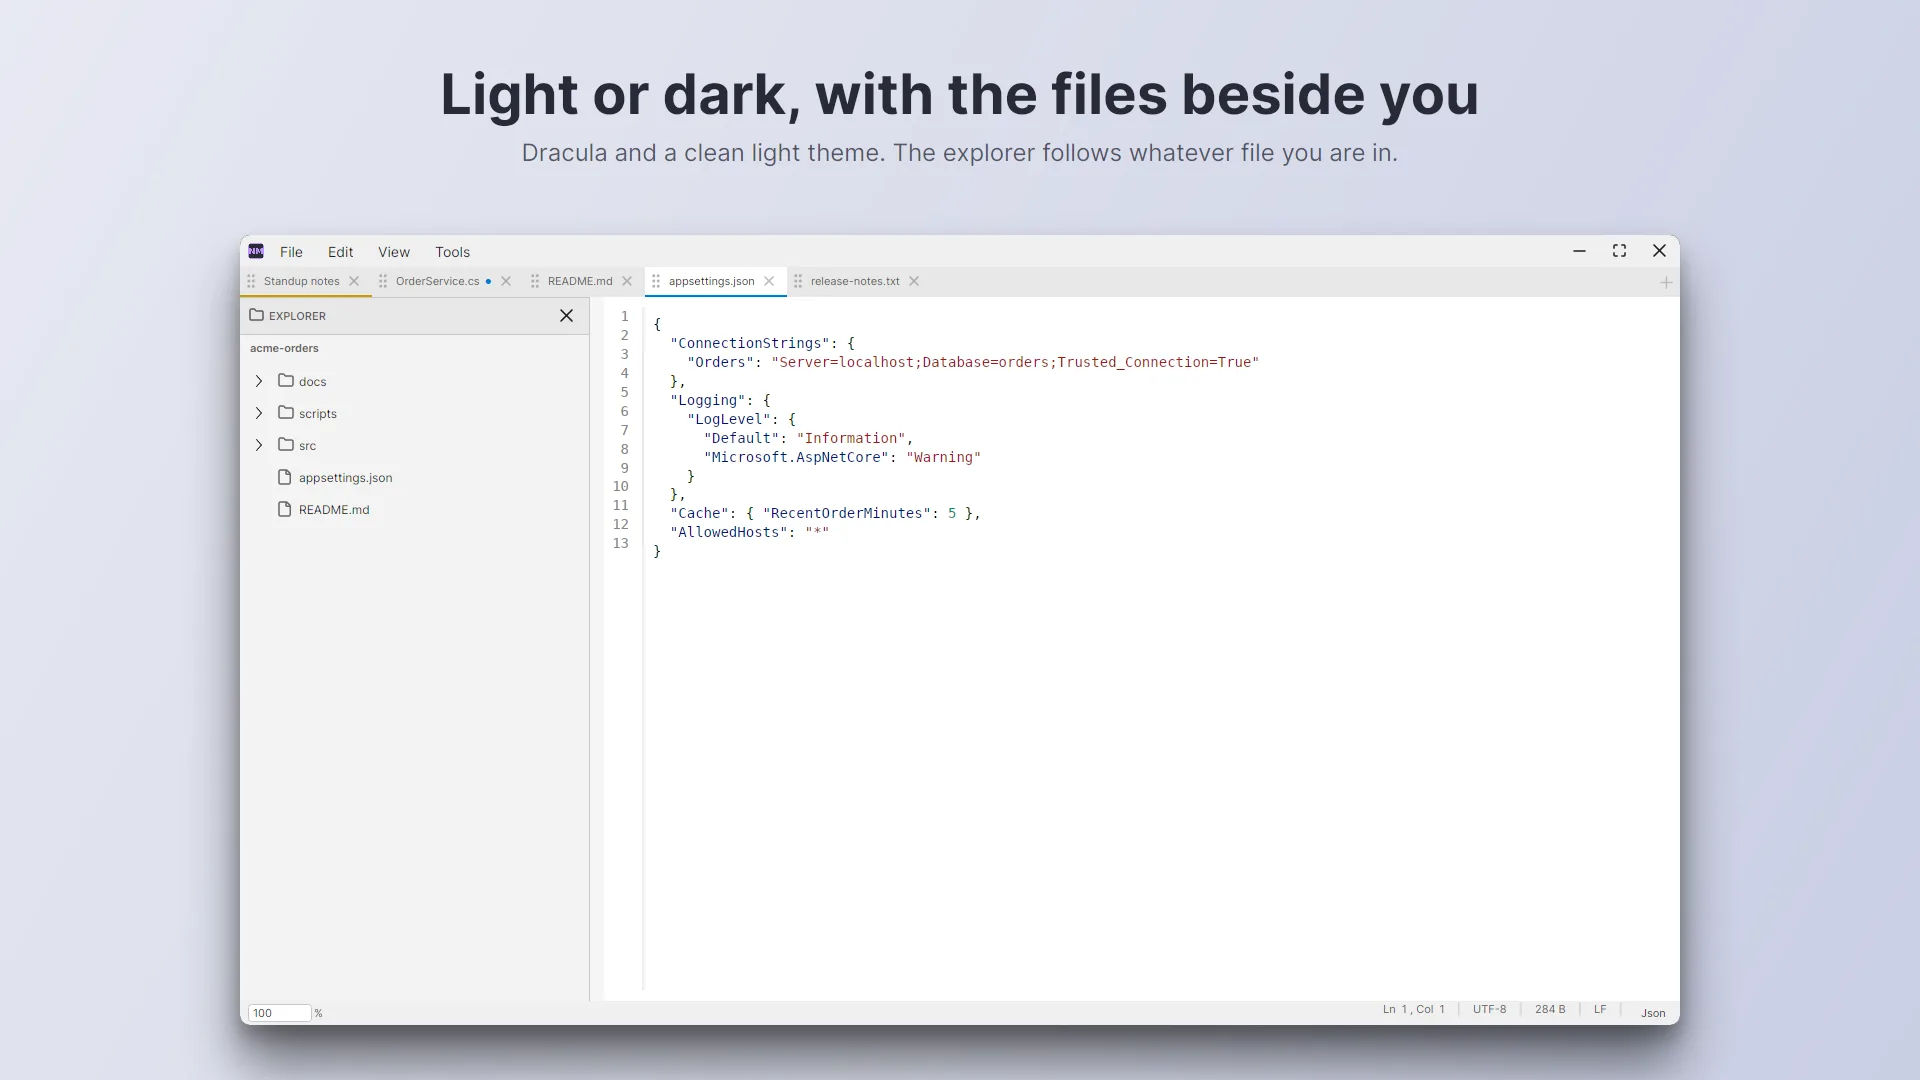Click the drag handle of OrderService.cs tab

(x=383, y=281)
